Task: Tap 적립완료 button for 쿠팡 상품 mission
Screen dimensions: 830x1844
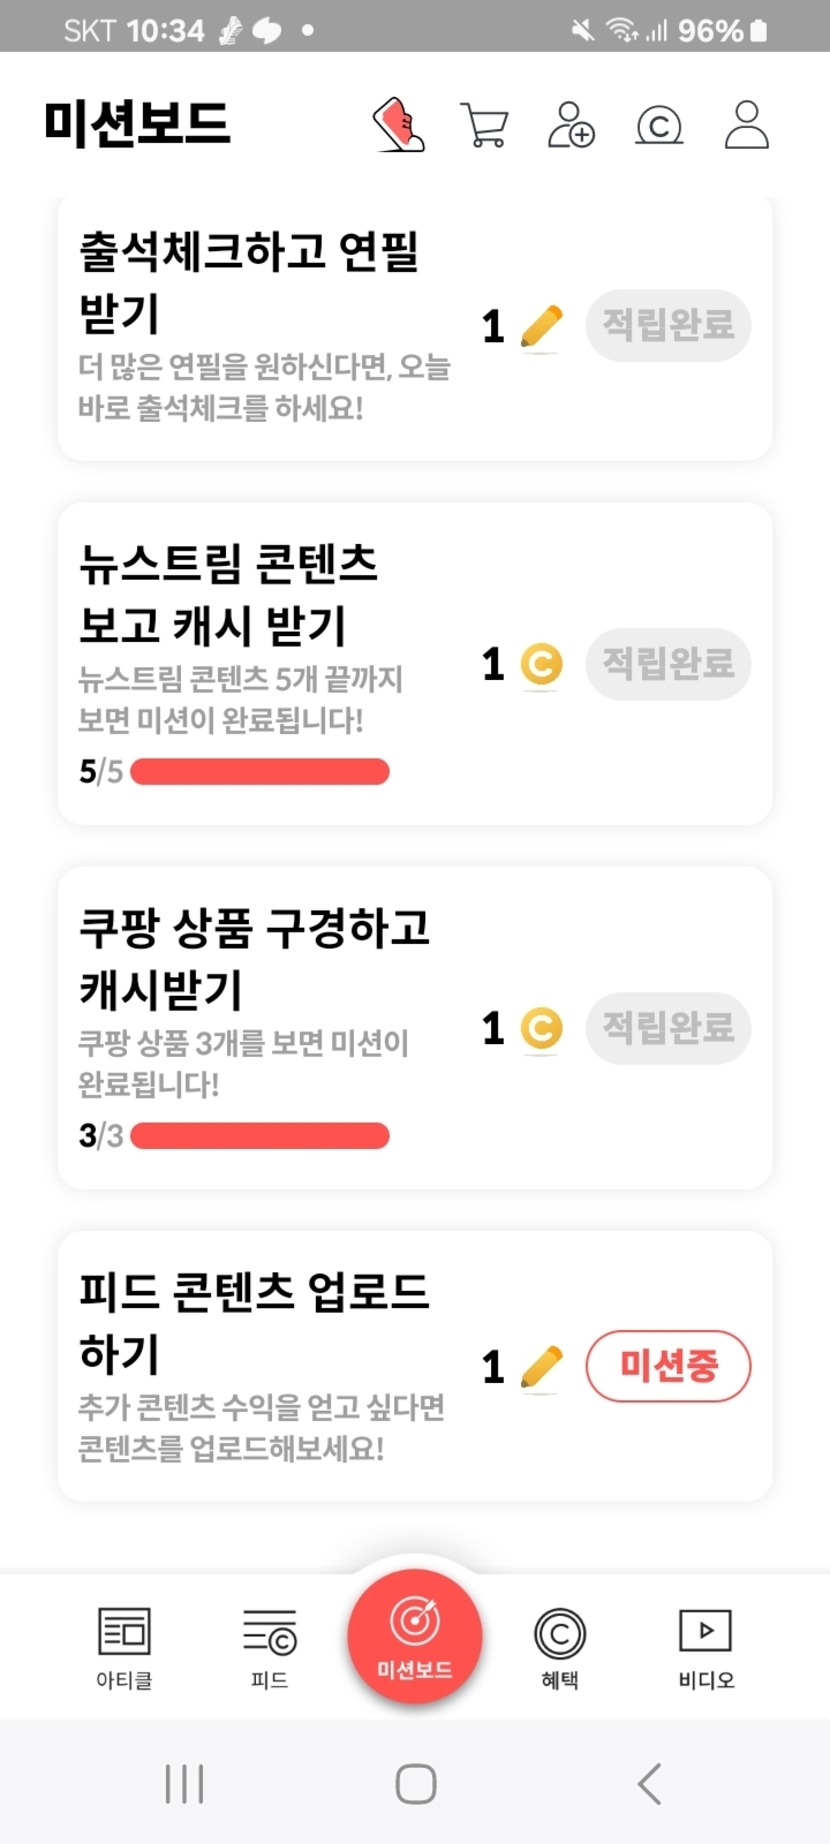Action: (x=668, y=1028)
